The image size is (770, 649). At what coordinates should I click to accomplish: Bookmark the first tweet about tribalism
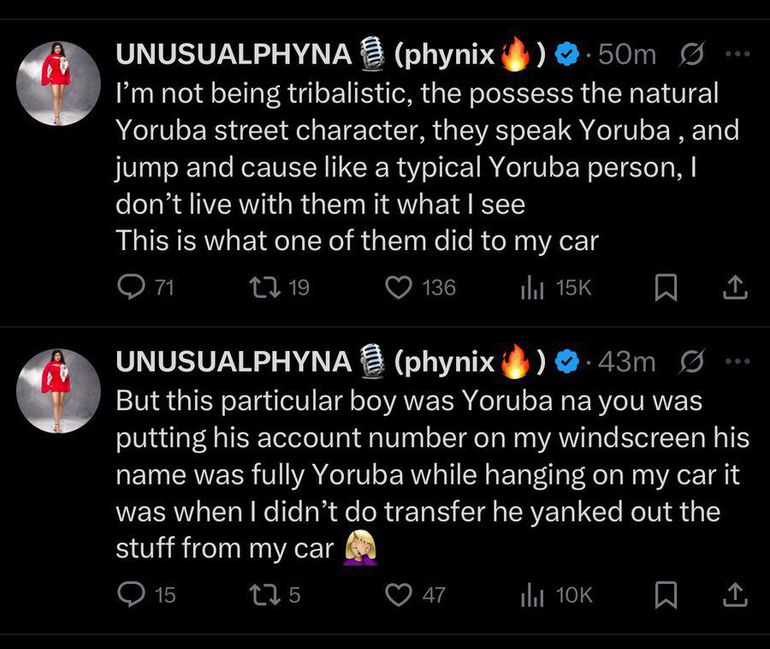pos(664,288)
